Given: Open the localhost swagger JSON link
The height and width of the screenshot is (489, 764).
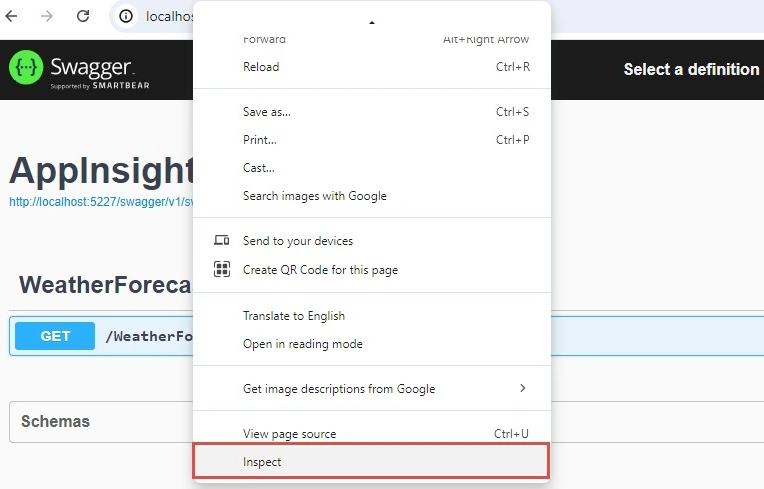Looking at the screenshot, I should click(101, 202).
